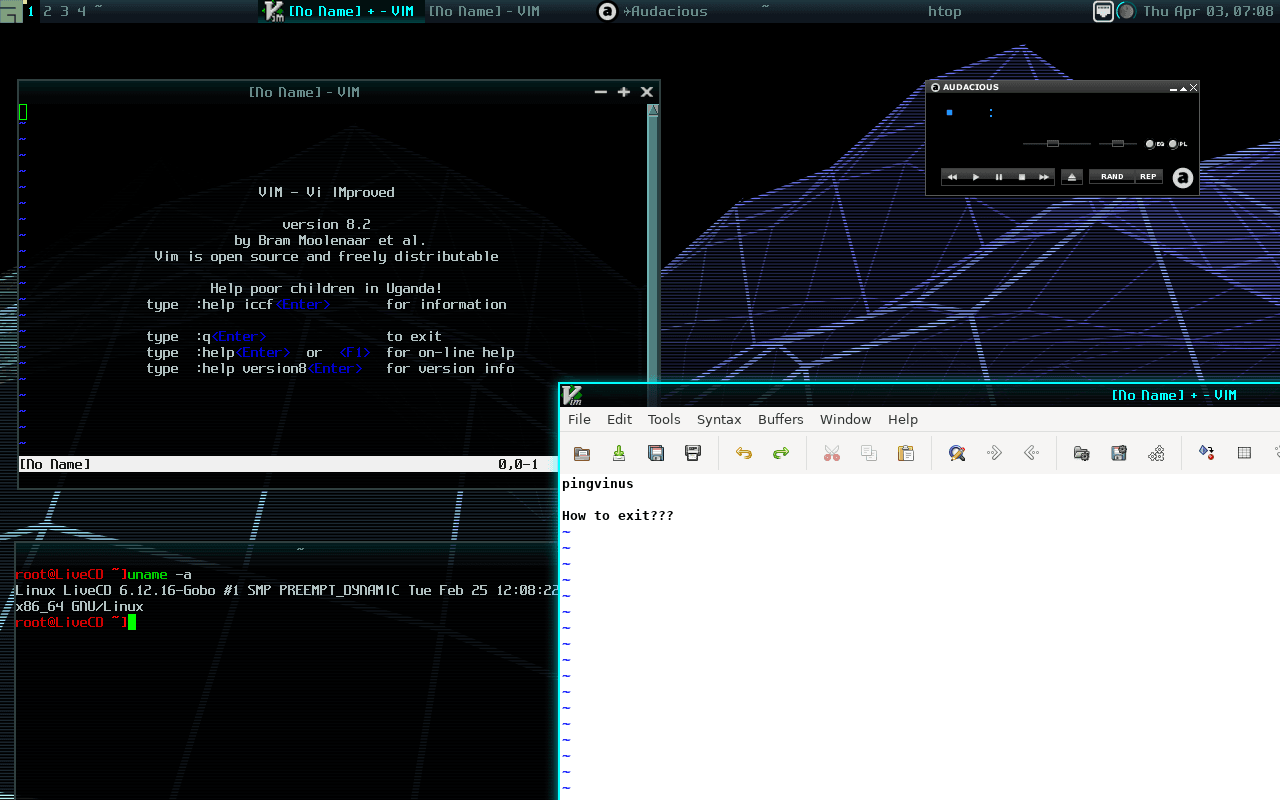The height and width of the screenshot is (800, 1280).
Task: Click the Previous track button in Audacious
Action: click(952, 177)
